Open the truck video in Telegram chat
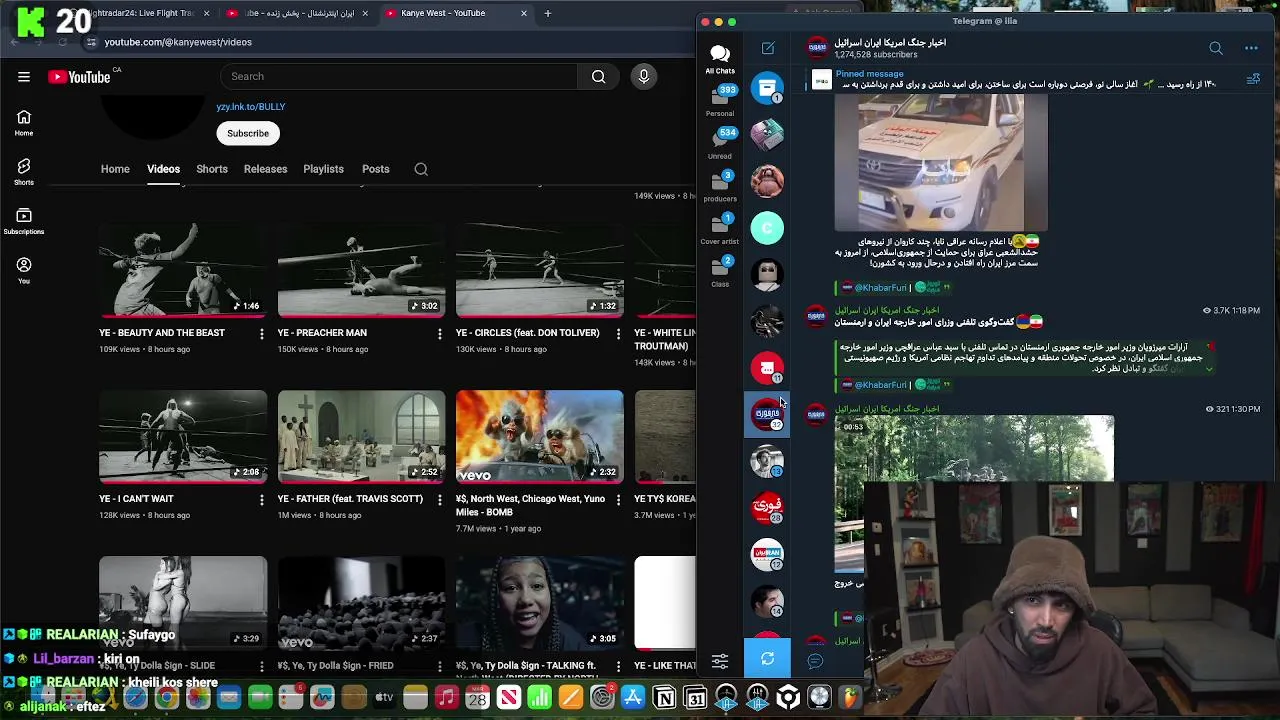The image size is (1280, 720). coord(941,162)
